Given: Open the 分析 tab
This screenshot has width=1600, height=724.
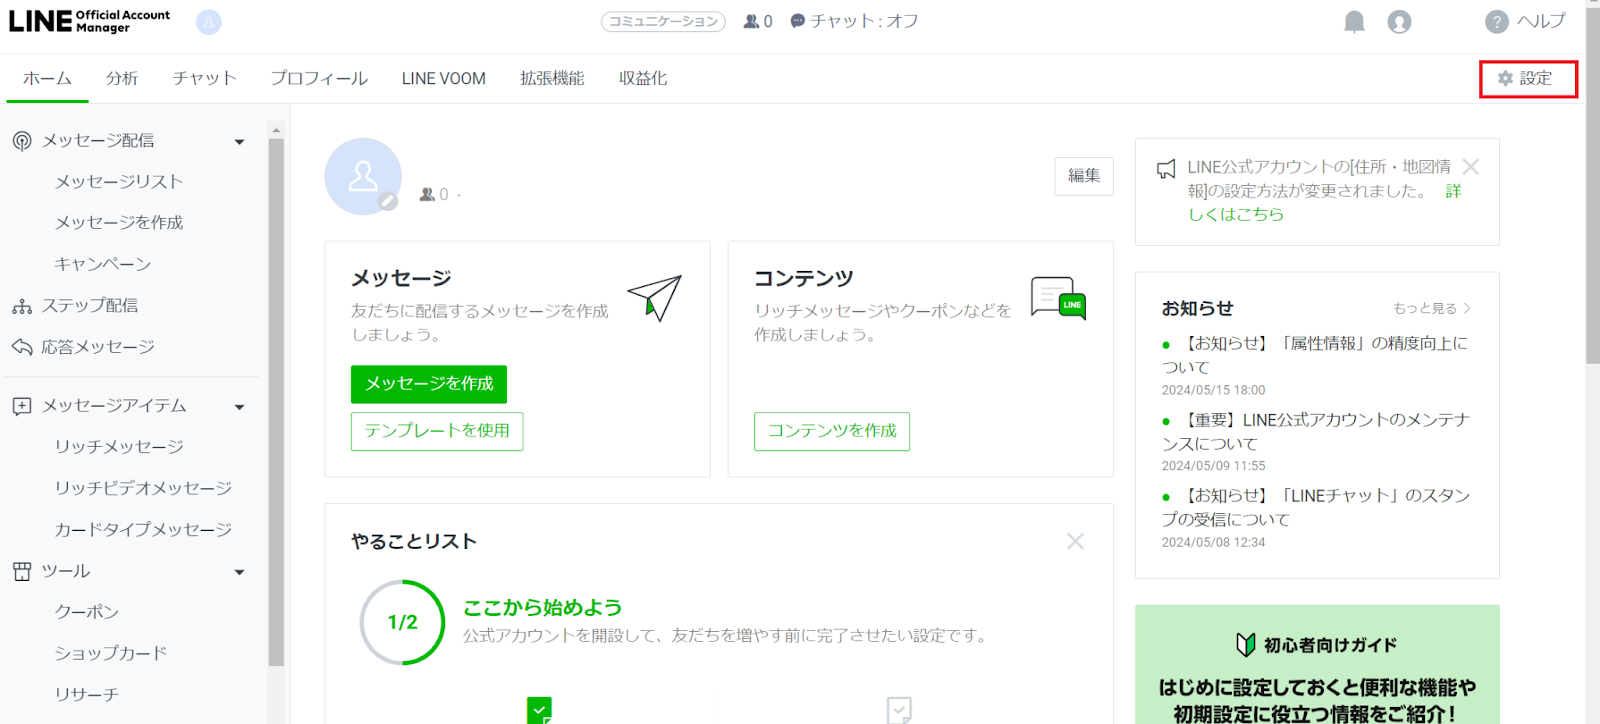Looking at the screenshot, I should click(122, 78).
